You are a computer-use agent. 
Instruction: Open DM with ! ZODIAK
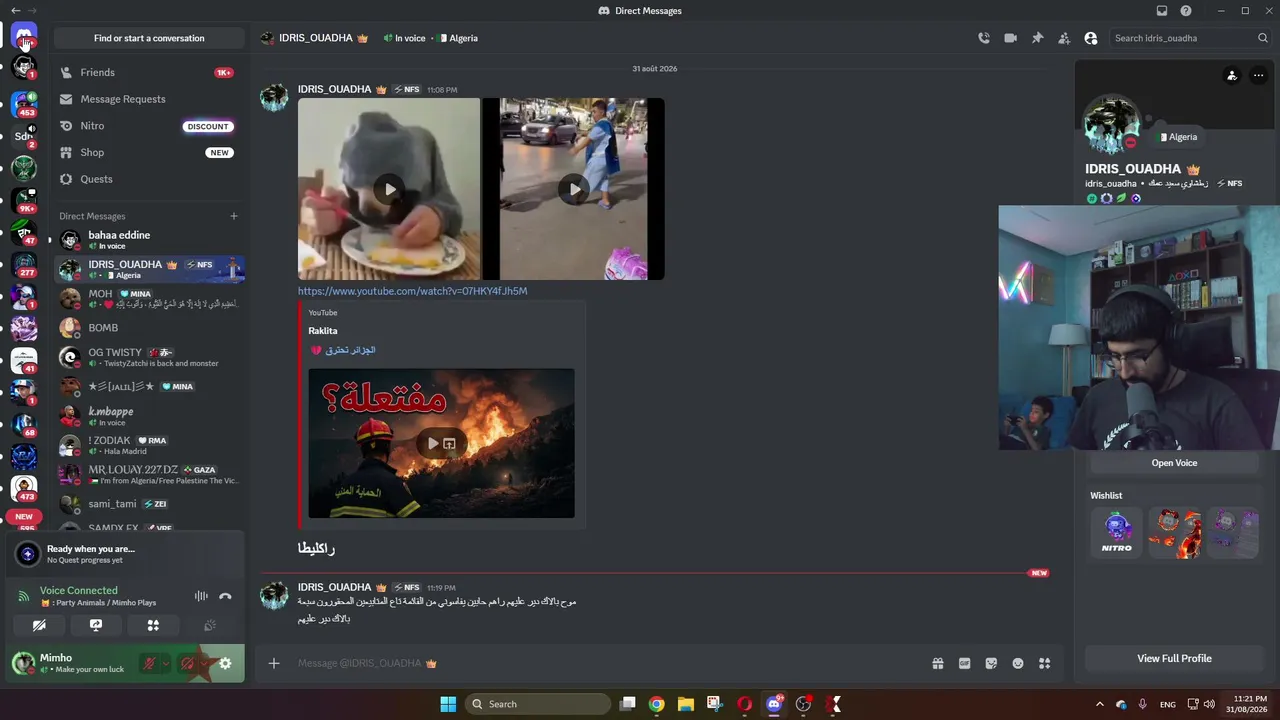[x=150, y=445]
